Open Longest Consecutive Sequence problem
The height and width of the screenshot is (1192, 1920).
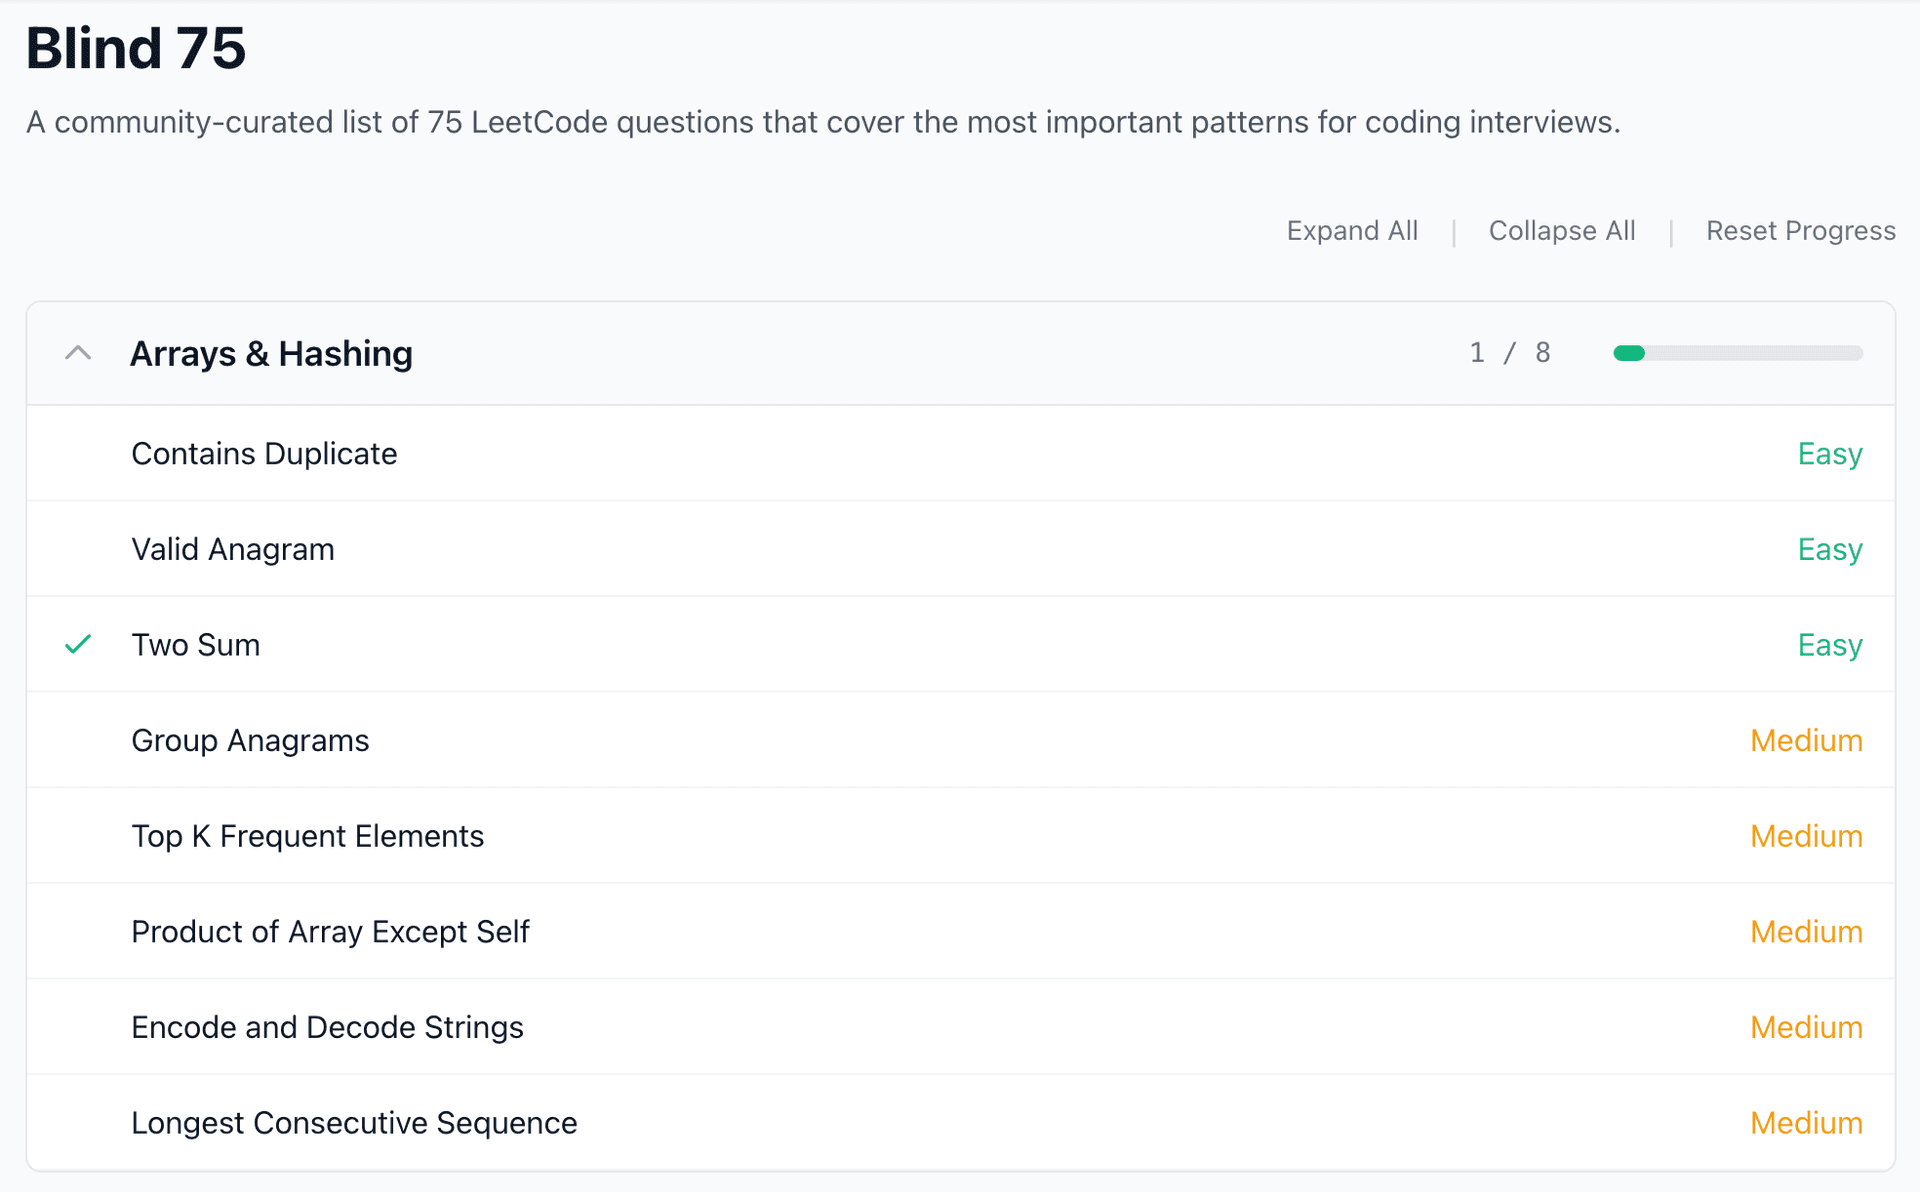(354, 1123)
